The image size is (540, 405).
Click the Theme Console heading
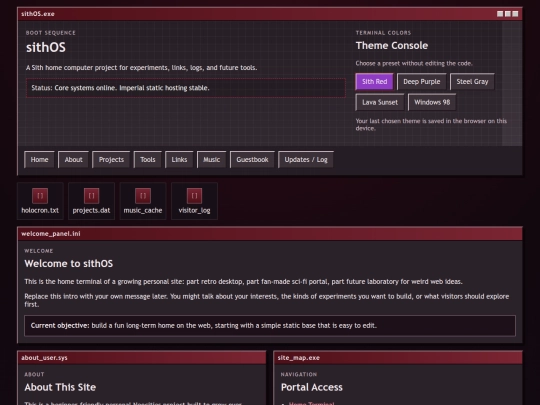pyautogui.click(x=392, y=45)
